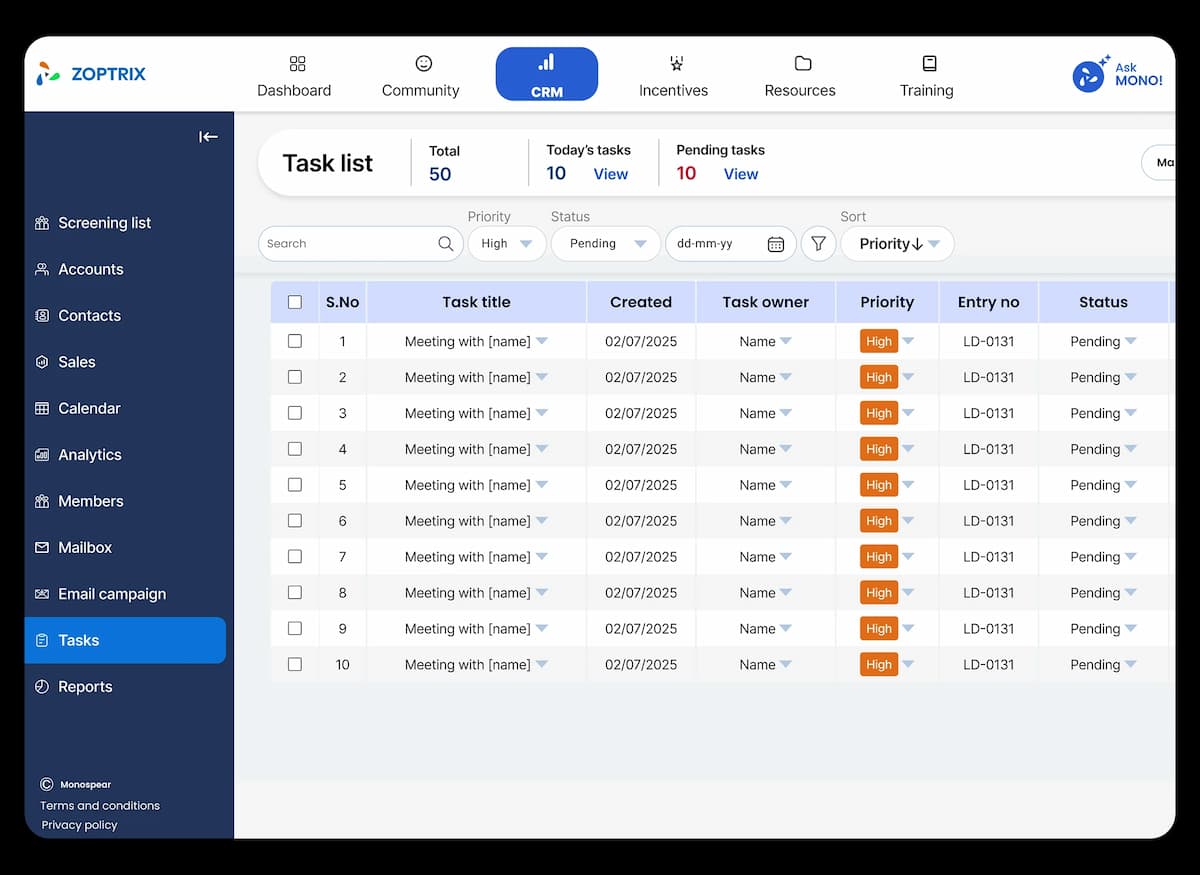Open the Status Pending filter dropdown
This screenshot has height=875, width=1200.
605,243
